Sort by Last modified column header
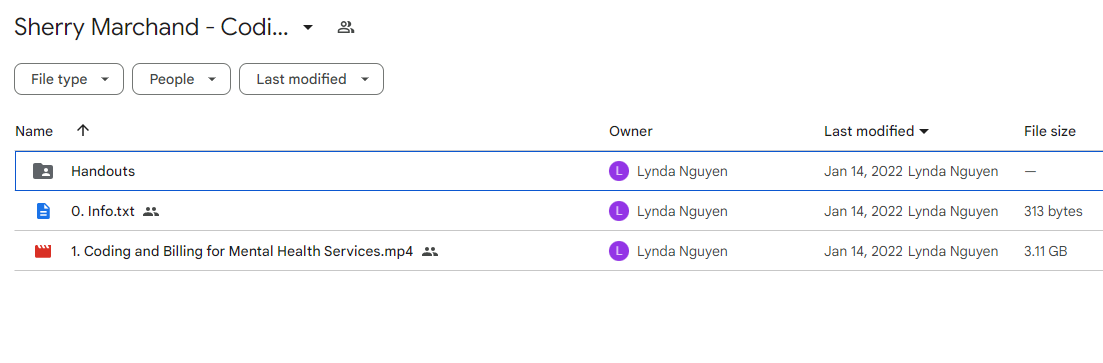1103x363 pixels. [869, 132]
